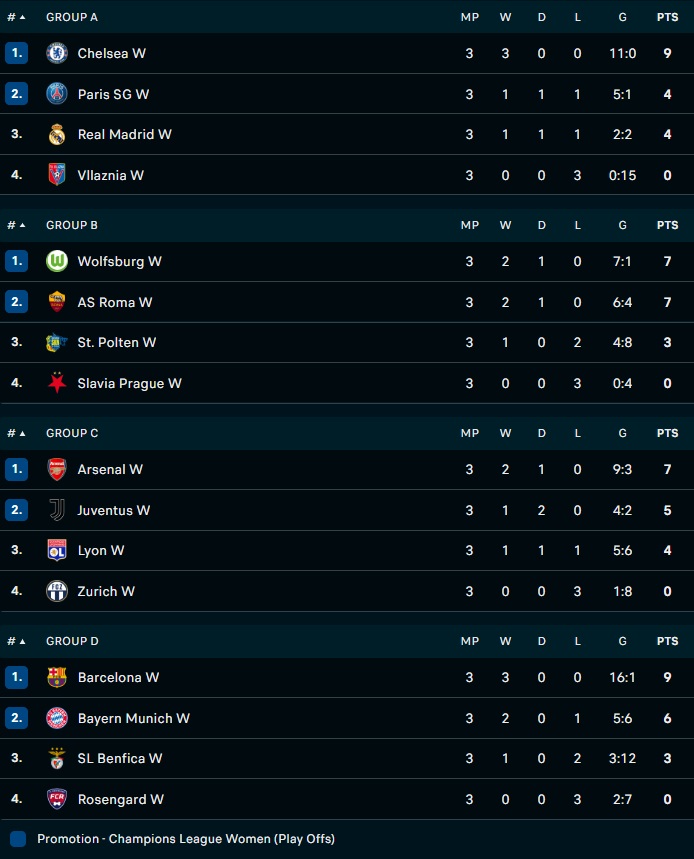Sort Group C by MP column header
This screenshot has width=694, height=859.
click(x=469, y=433)
